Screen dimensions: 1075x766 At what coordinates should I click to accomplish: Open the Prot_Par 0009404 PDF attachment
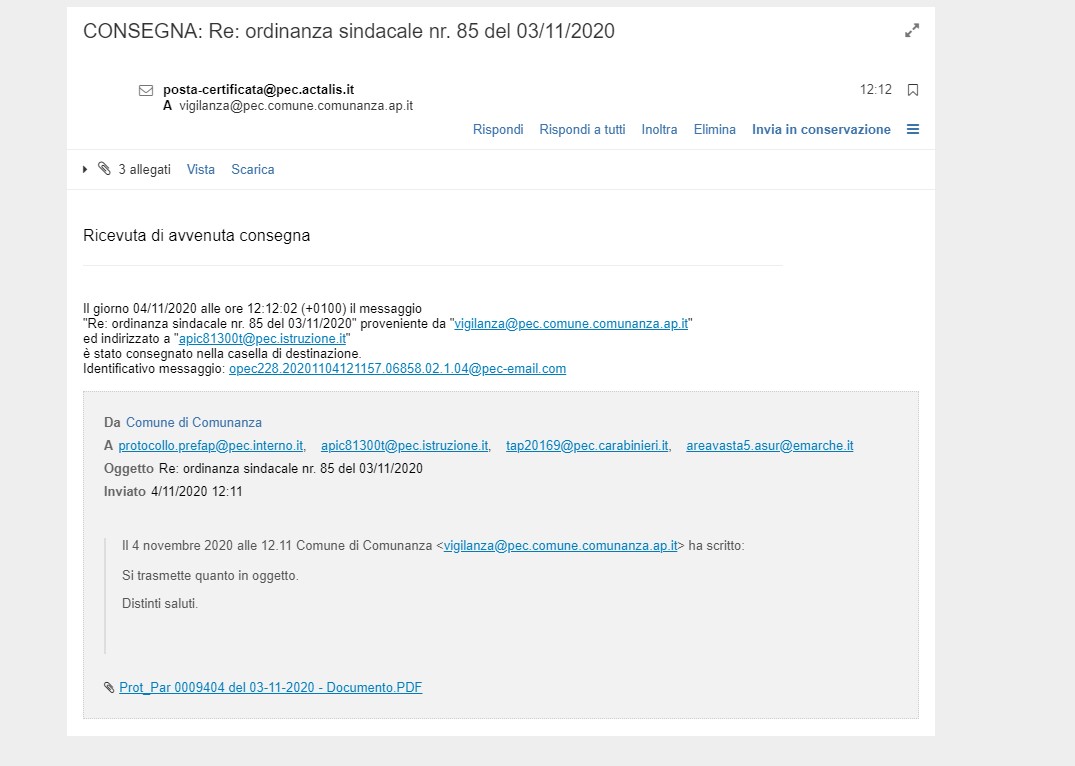[x=270, y=688]
